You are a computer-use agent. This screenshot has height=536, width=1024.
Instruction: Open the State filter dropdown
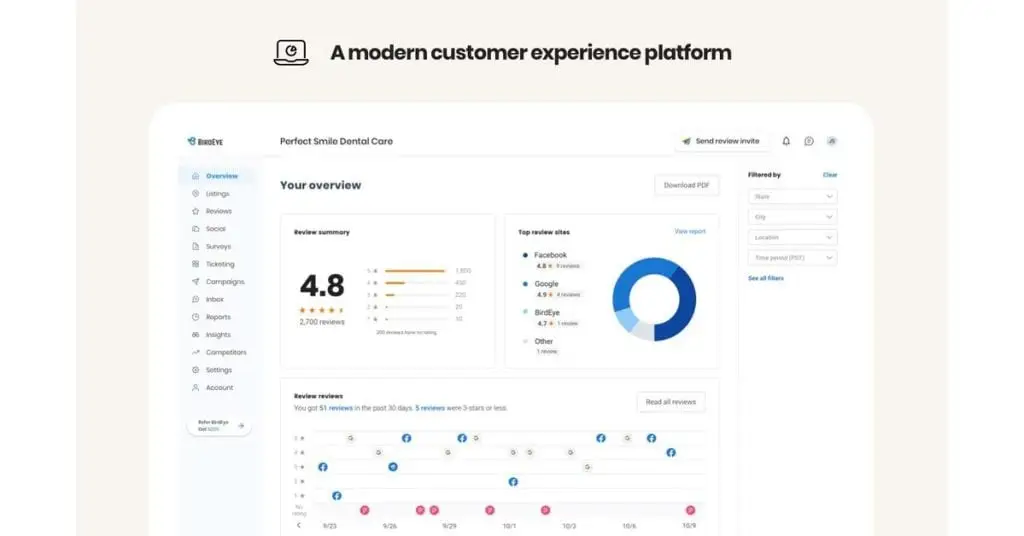[x=792, y=197]
